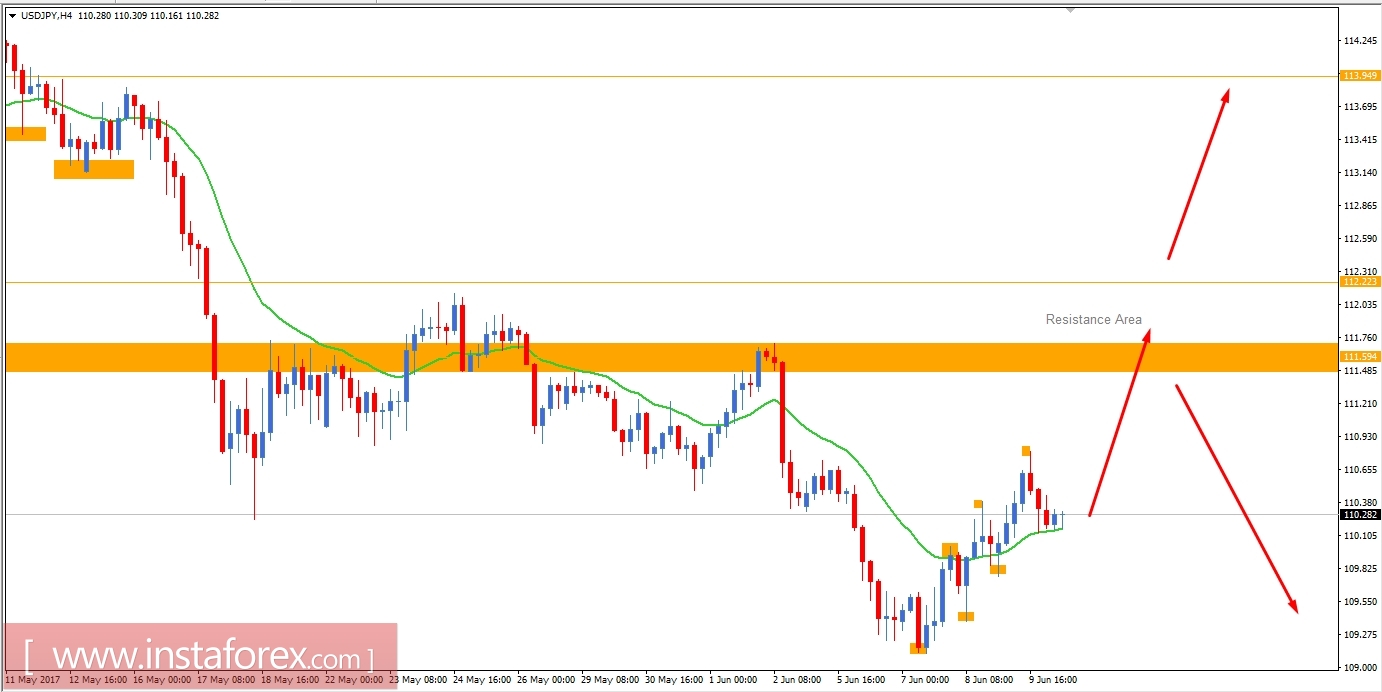Select the 111.594 price marker on axis
Image resolution: width=1382 pixels, height=692 pixels.
(x=1359, y=355)
